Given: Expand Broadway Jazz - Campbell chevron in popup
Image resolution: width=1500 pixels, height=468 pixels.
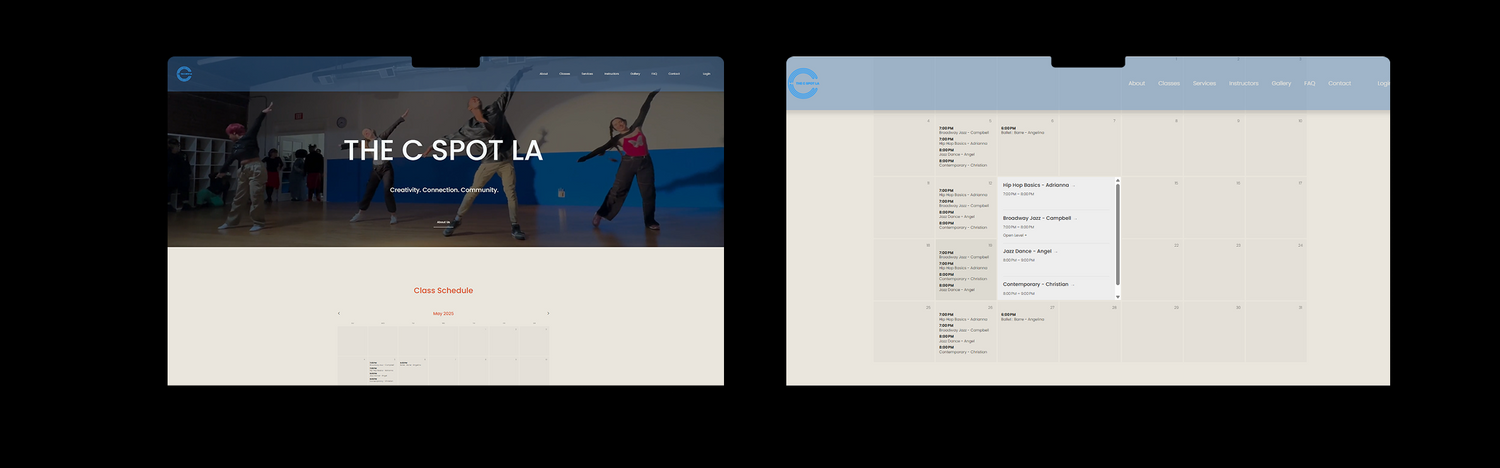Looking at the screenshot, I should (1076, 219).
